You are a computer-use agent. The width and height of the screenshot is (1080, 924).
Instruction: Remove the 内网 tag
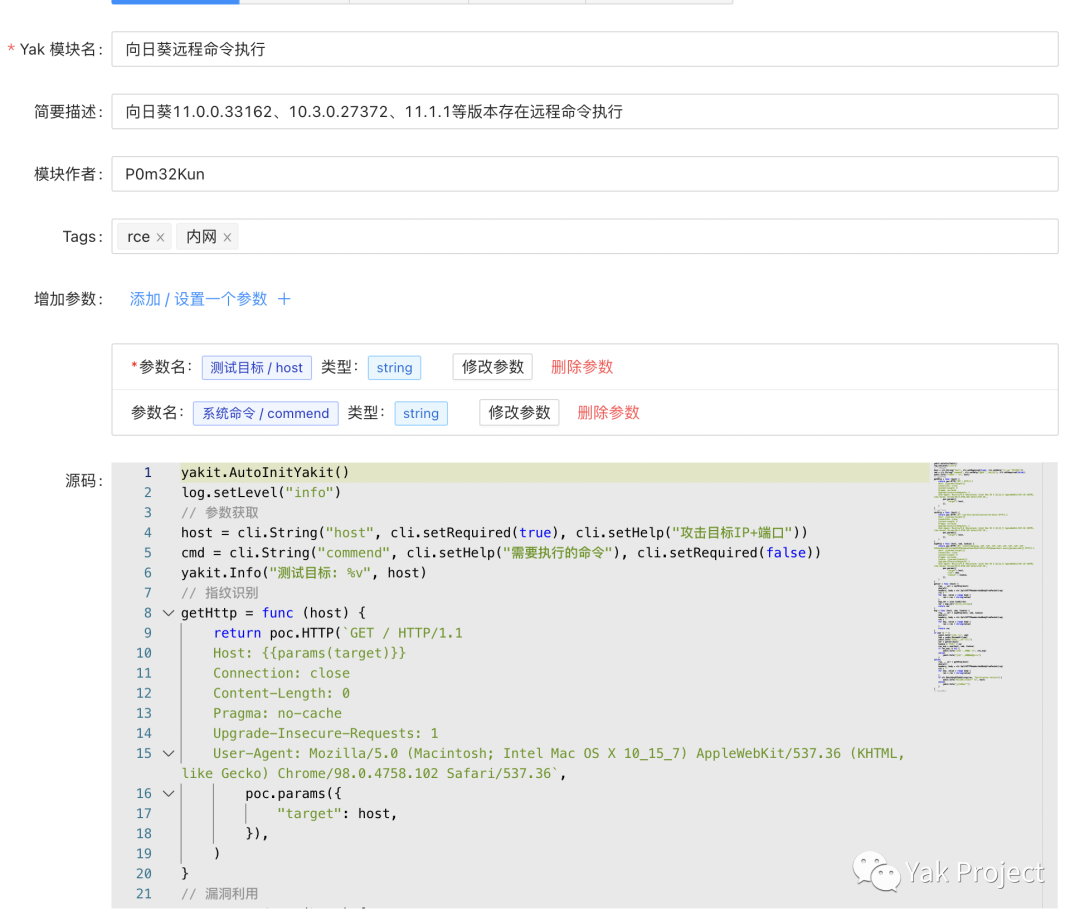pos(227,238)
